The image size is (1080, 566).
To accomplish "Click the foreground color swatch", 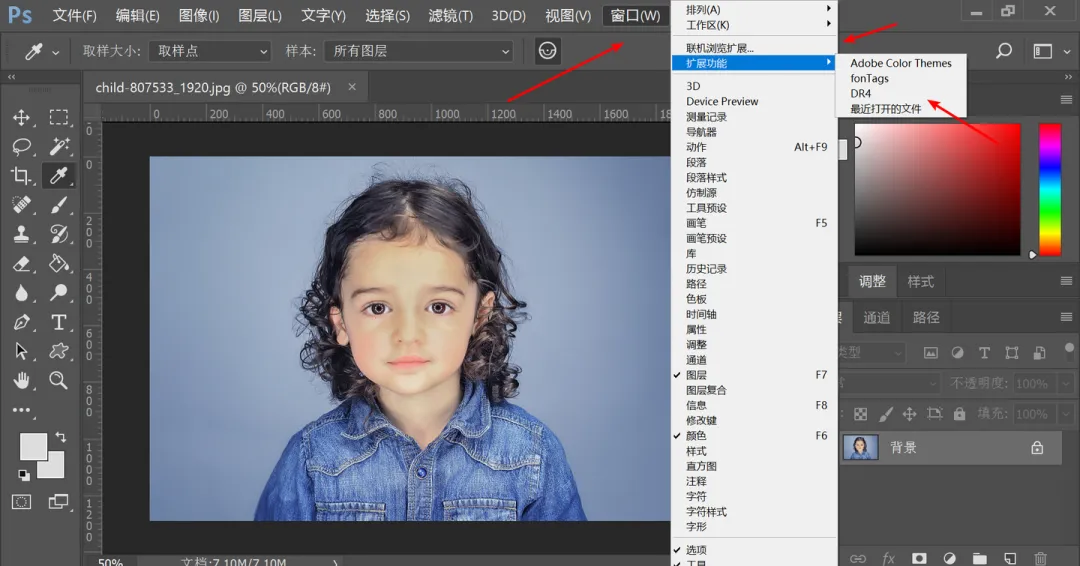I will tap(32, 446).
